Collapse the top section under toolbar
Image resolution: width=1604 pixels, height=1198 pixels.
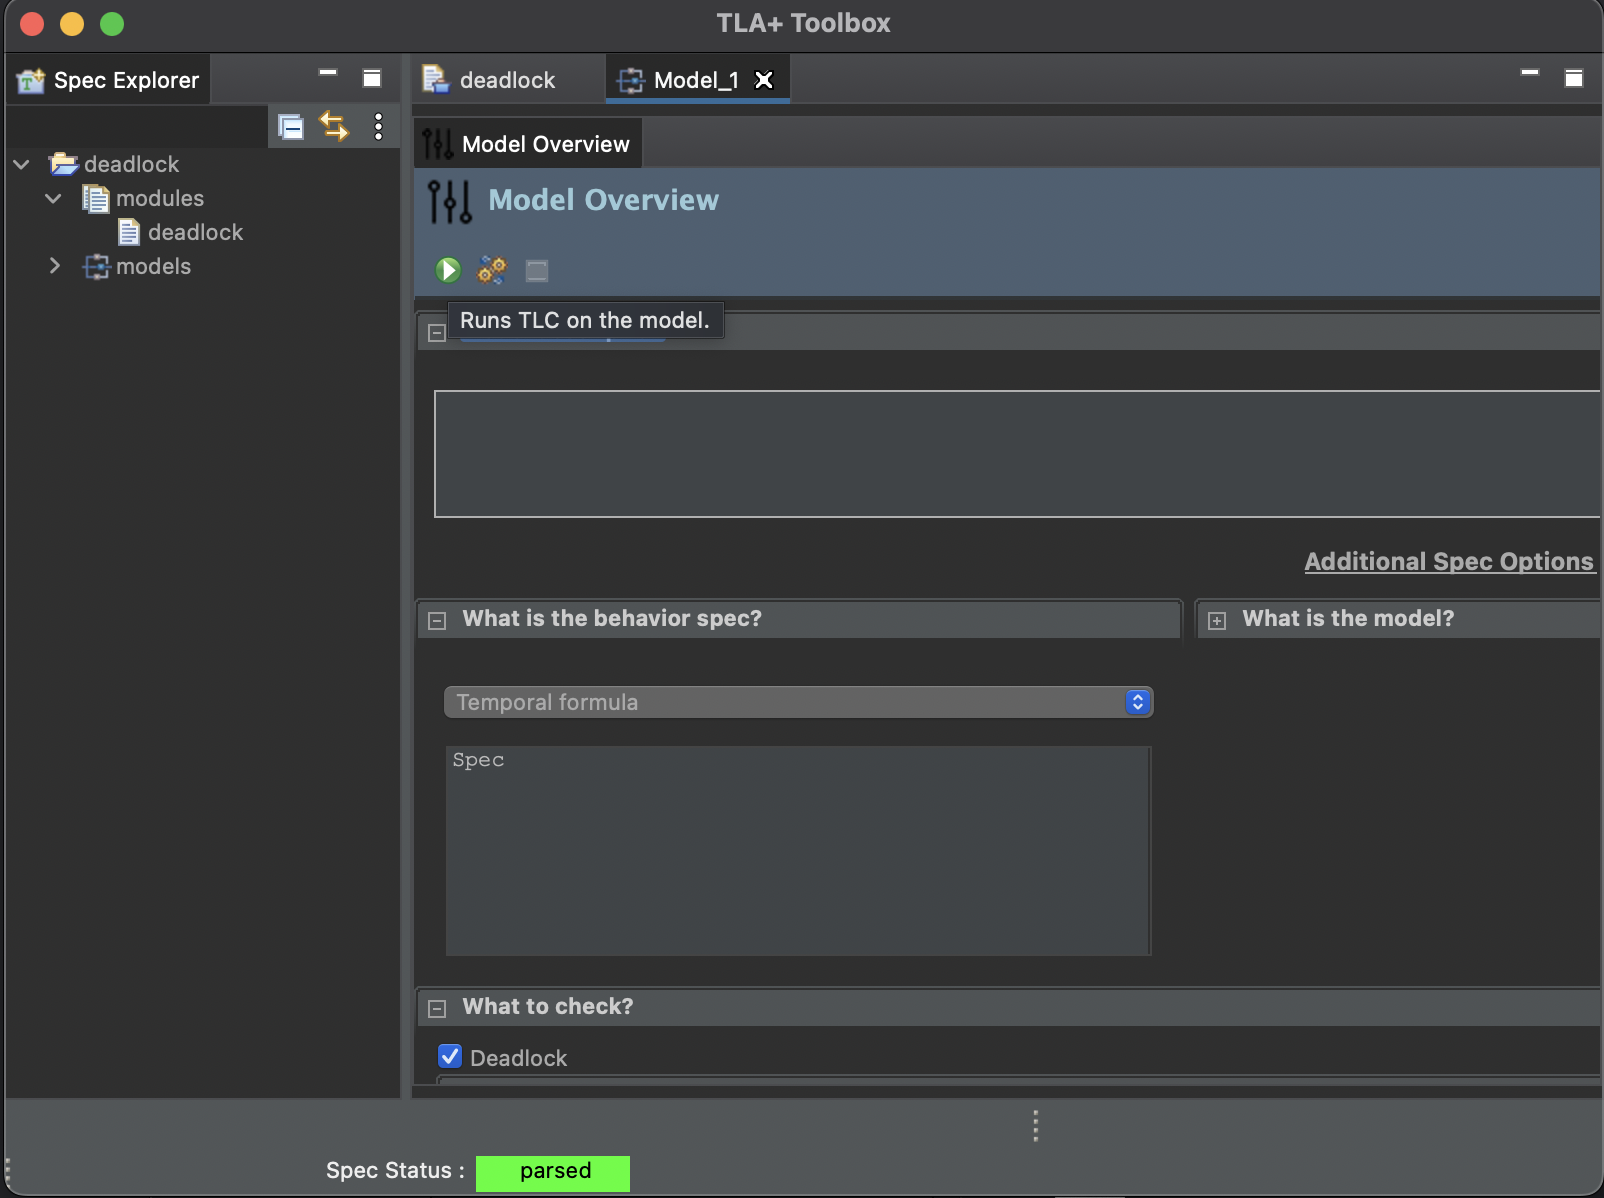437,333
